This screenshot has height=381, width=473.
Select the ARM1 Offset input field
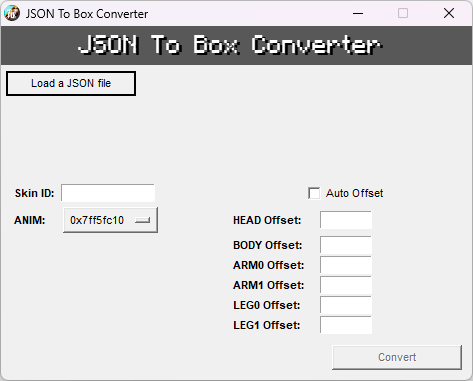tap(346, 285)
